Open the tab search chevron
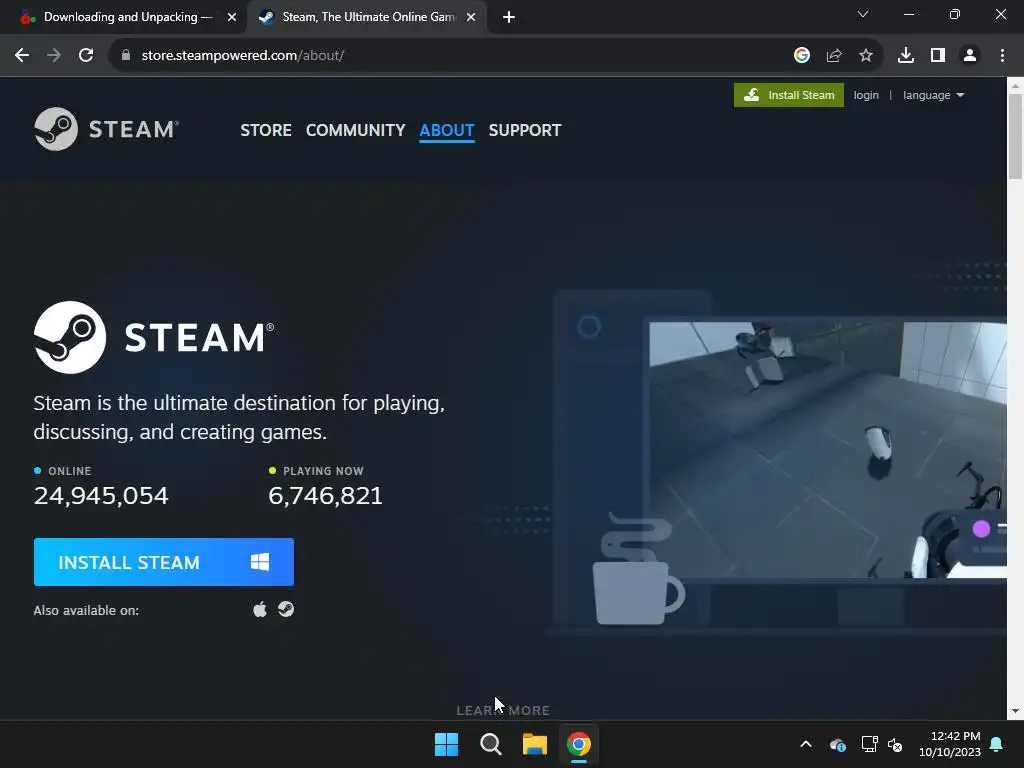The width and height of the screenshot is (1024, 768). pyautogui.click(x=863, y=14)
